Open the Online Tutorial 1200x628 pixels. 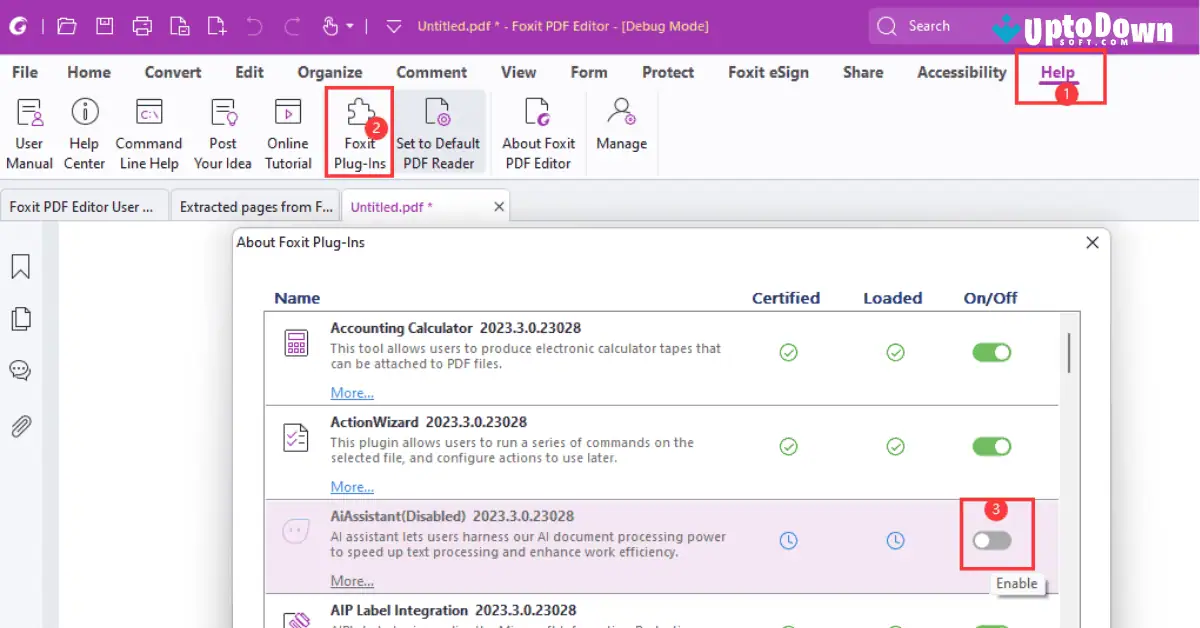coord(287,131)
